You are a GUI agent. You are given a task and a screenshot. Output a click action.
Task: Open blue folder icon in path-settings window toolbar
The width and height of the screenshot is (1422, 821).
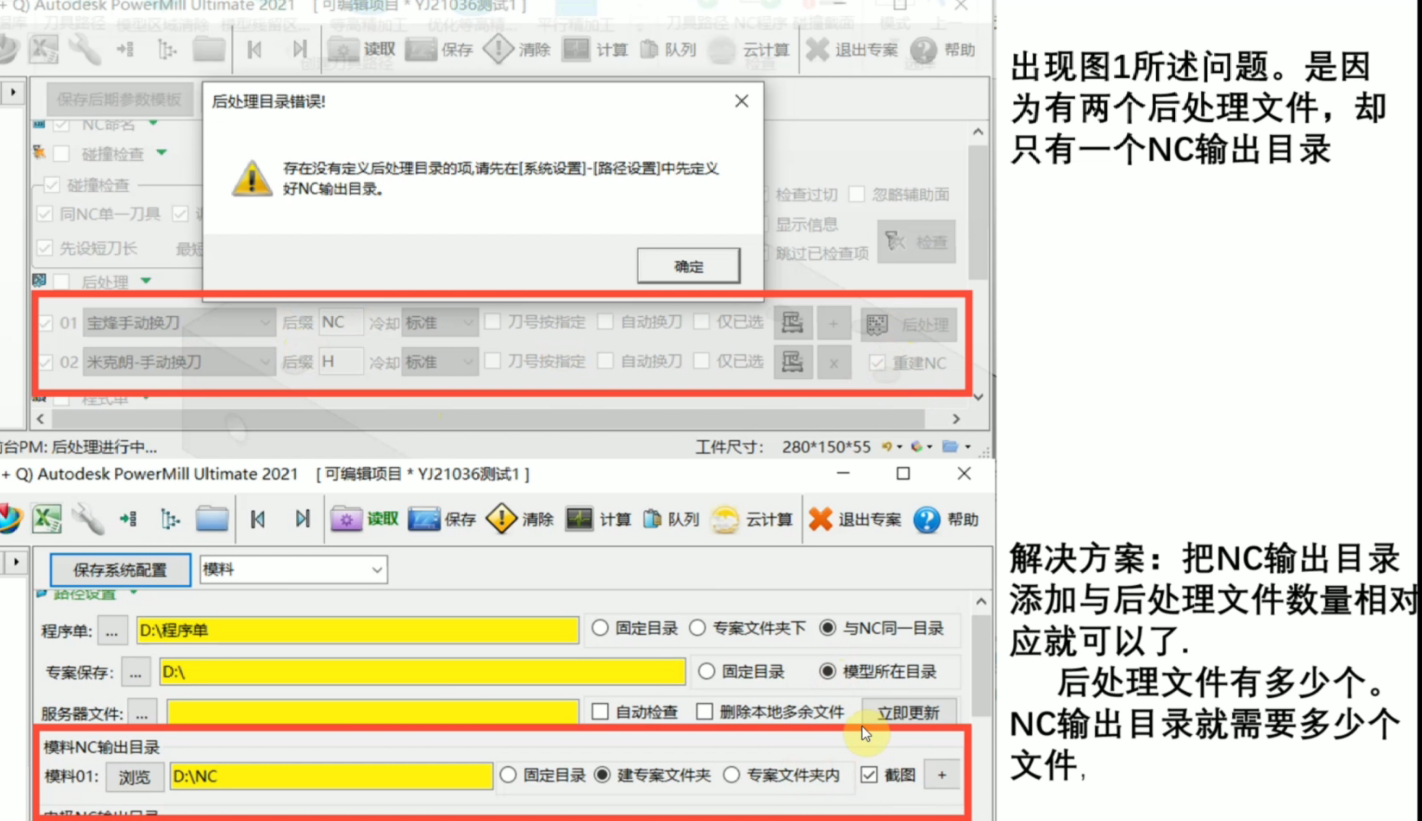coord(212,519)
